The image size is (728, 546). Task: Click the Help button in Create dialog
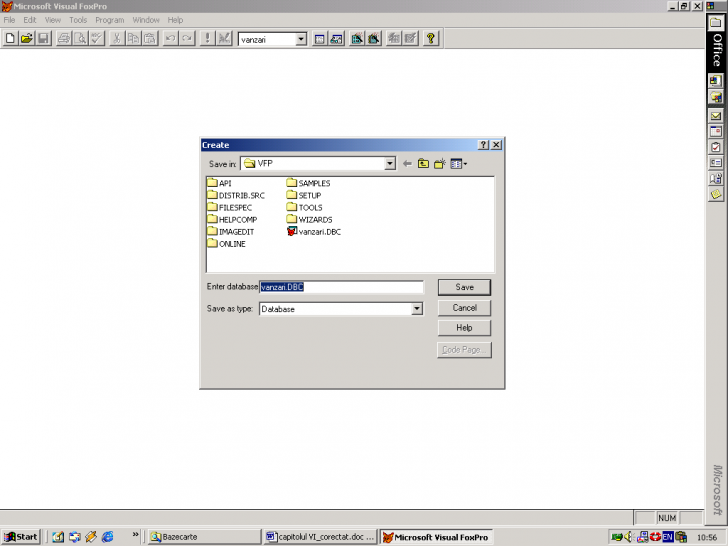[464, 328]
